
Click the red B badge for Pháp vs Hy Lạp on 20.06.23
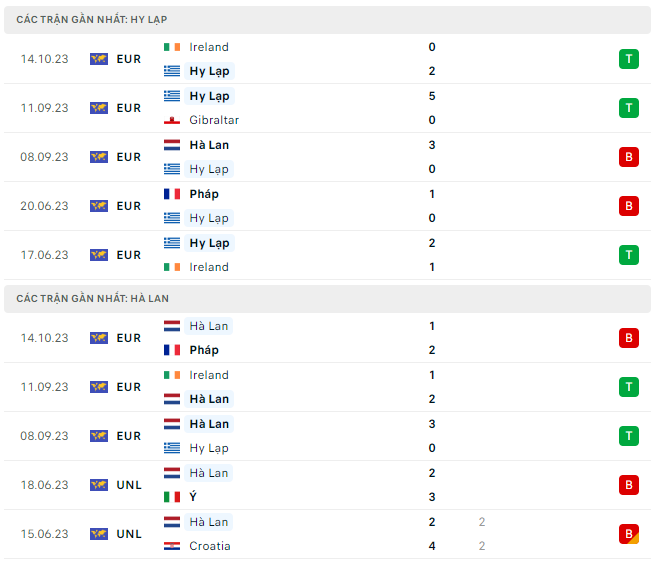(628, 206)
